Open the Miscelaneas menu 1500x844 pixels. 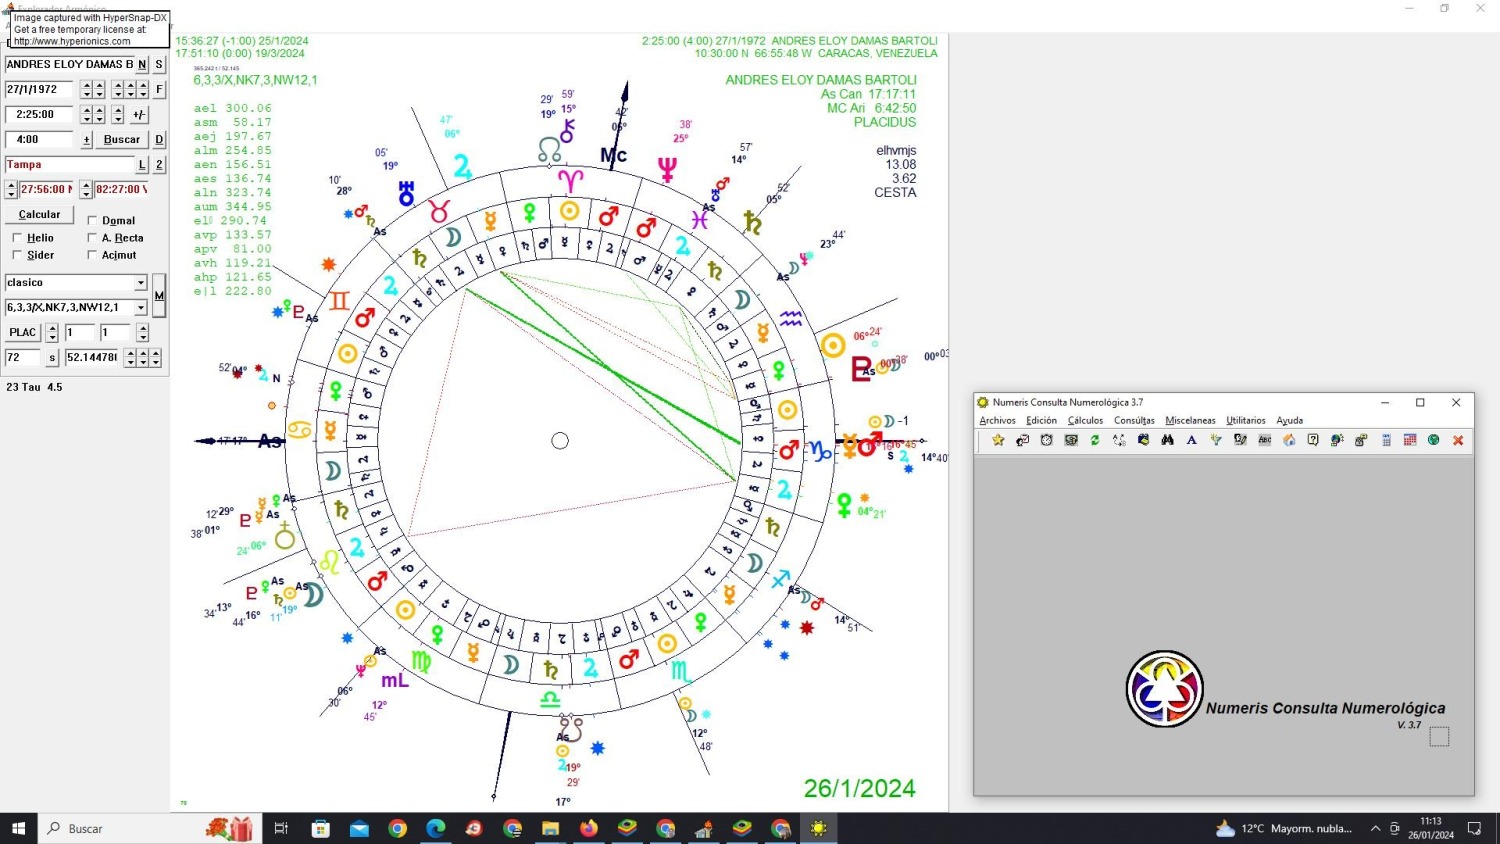pyautogui.click(x=1190, y=421)
